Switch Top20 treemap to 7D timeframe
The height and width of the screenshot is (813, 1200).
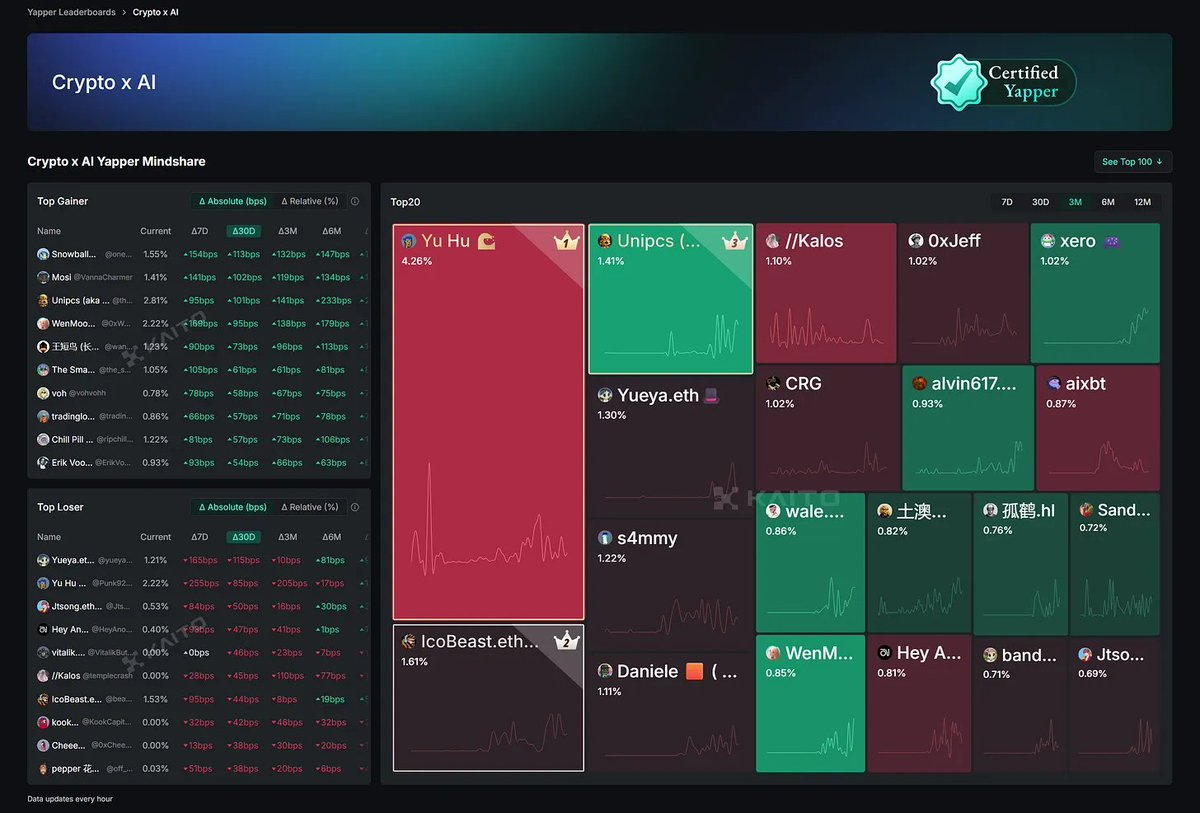click(1007, 202)
